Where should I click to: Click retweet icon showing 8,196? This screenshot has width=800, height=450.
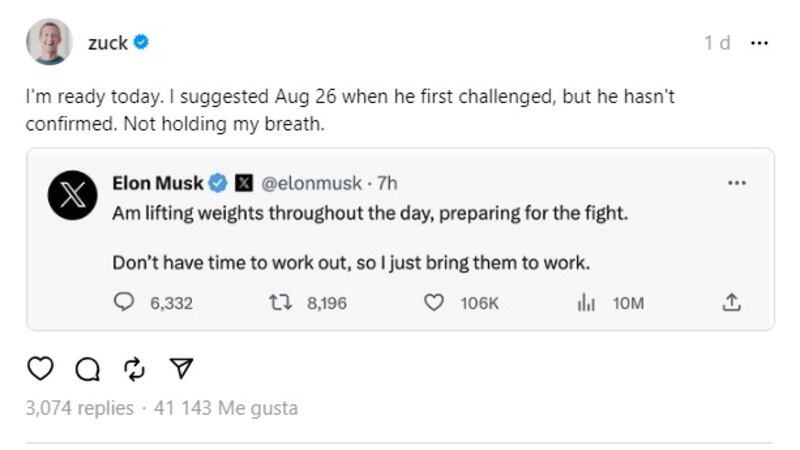coord(280,302)
